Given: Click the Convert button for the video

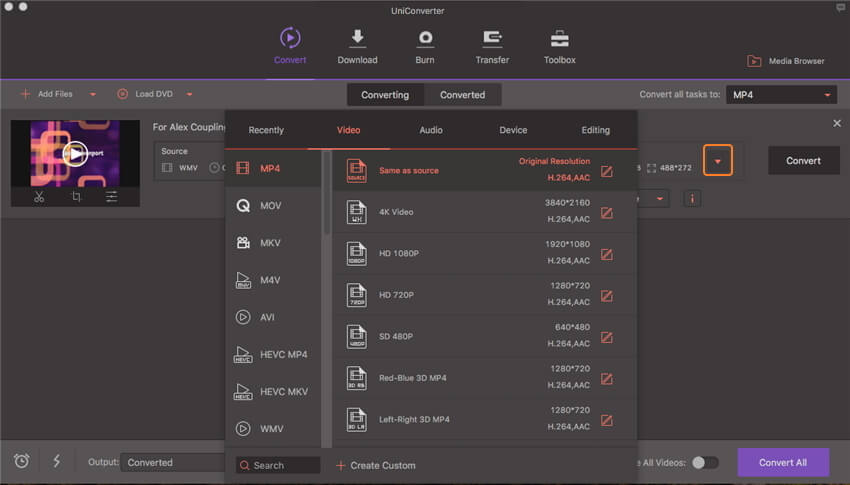Looking at the screenshot, I should pyautogui.click(x=803, y=161).
